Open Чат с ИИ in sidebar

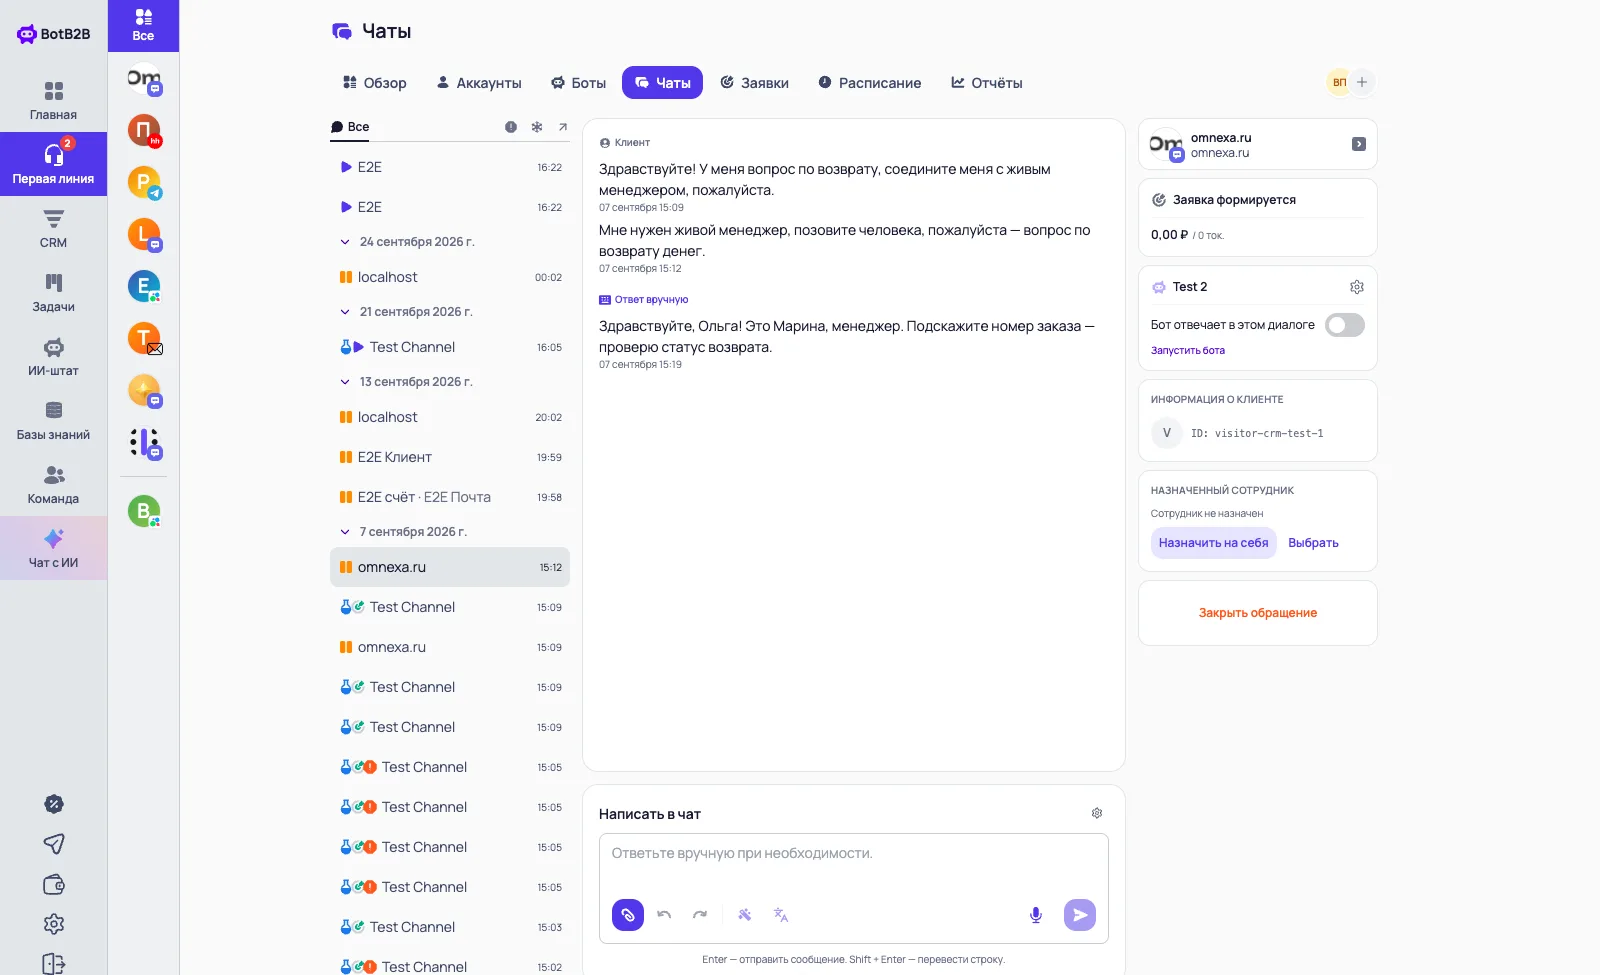click(x=54, y=549)
